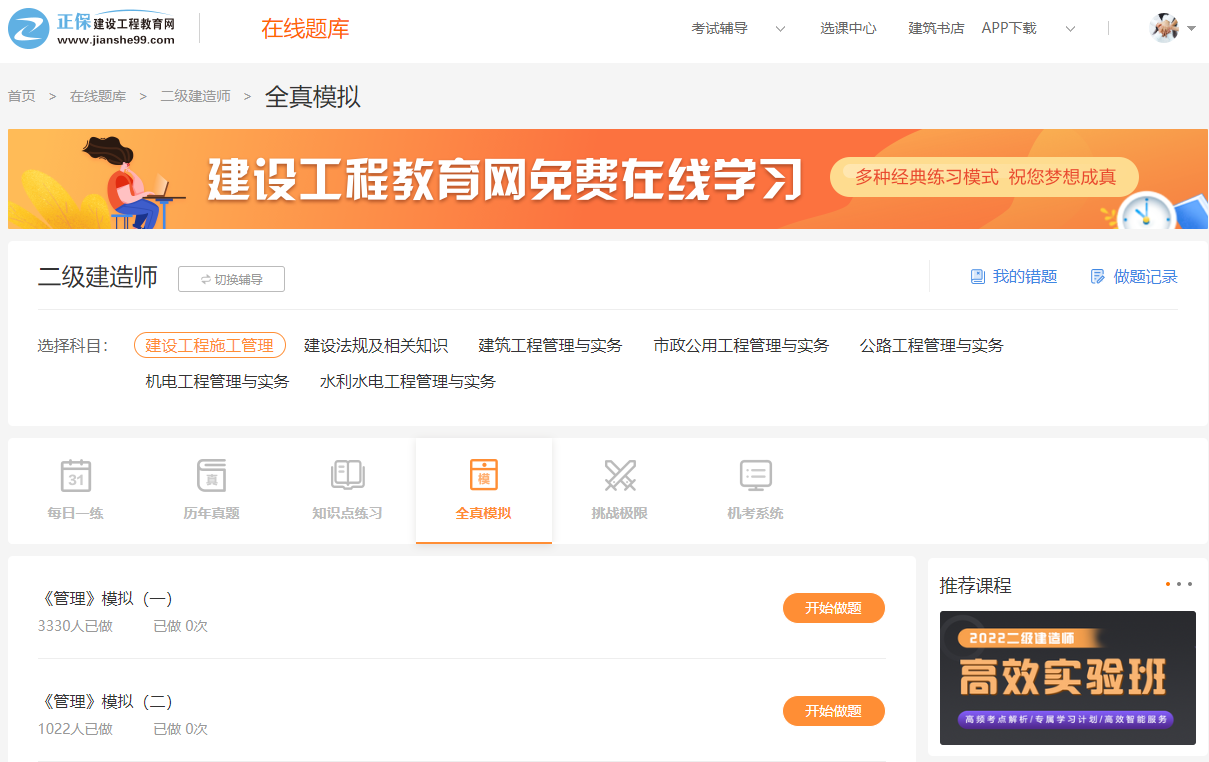Viewport: 1209px width, 762px height.
Task: Click the 全真模拟 icon
Action: click(484, 476)
